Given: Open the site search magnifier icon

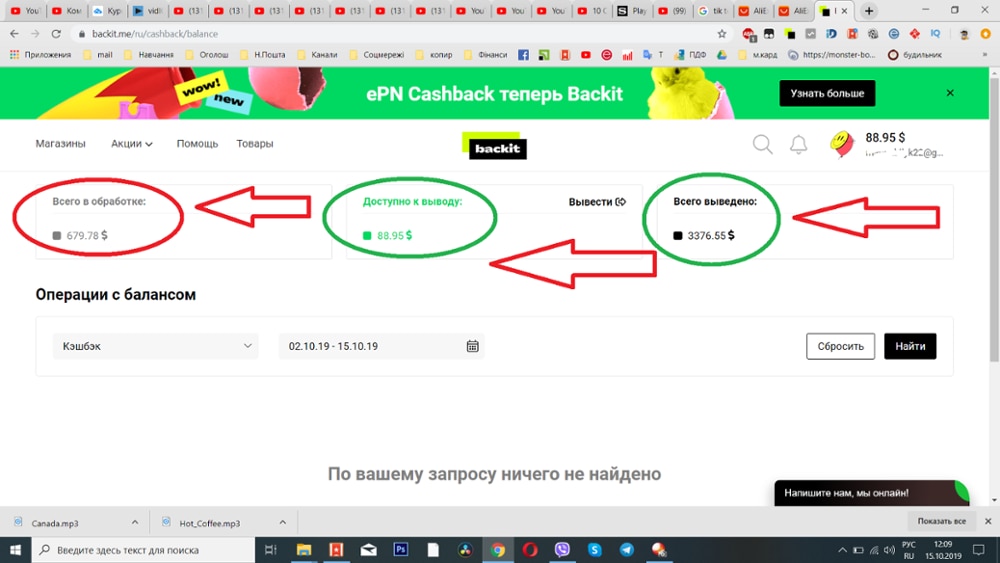Looking at the screenshot, I should pyautogui.click(x=762, y=145).
